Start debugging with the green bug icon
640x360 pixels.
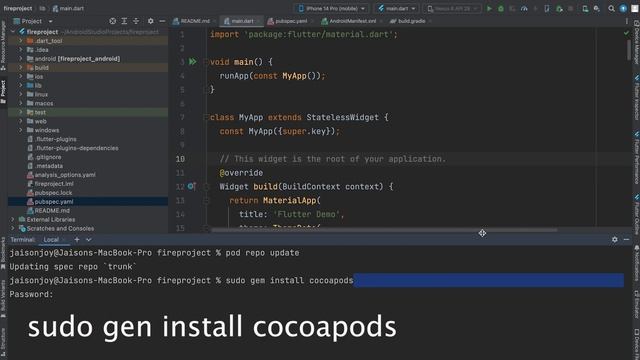501,9
